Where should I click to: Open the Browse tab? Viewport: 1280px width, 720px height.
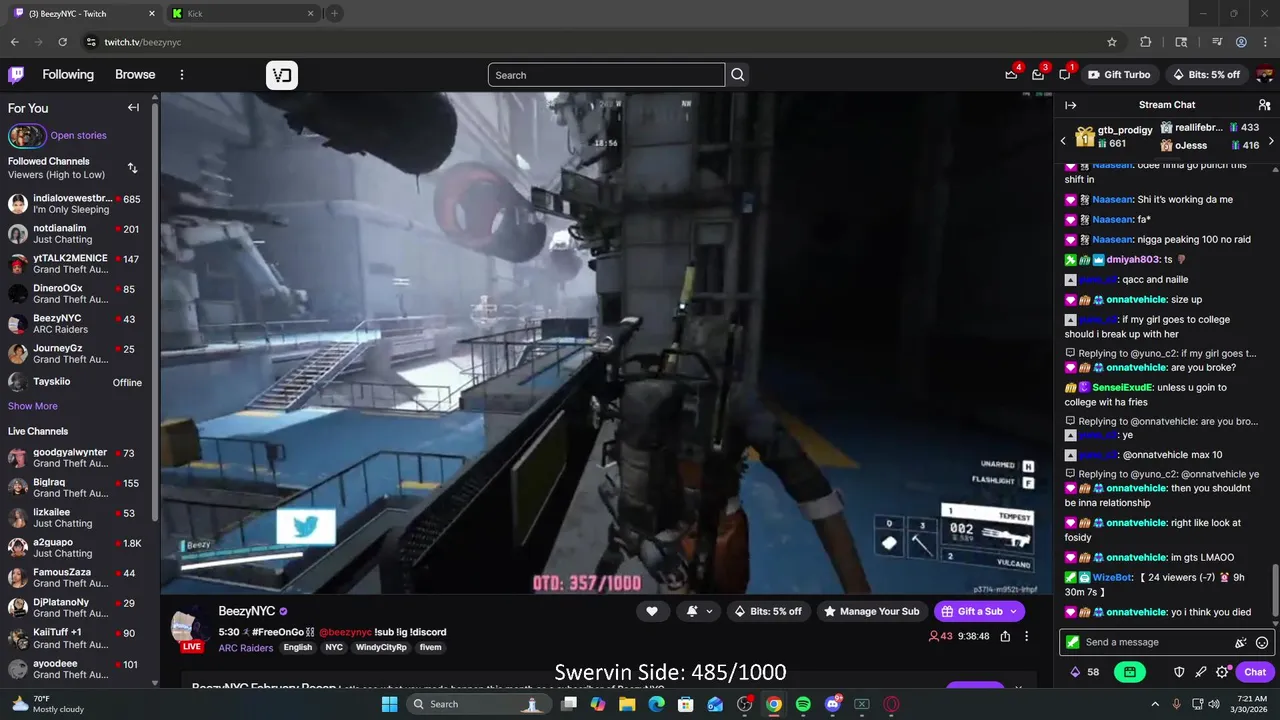135,75
